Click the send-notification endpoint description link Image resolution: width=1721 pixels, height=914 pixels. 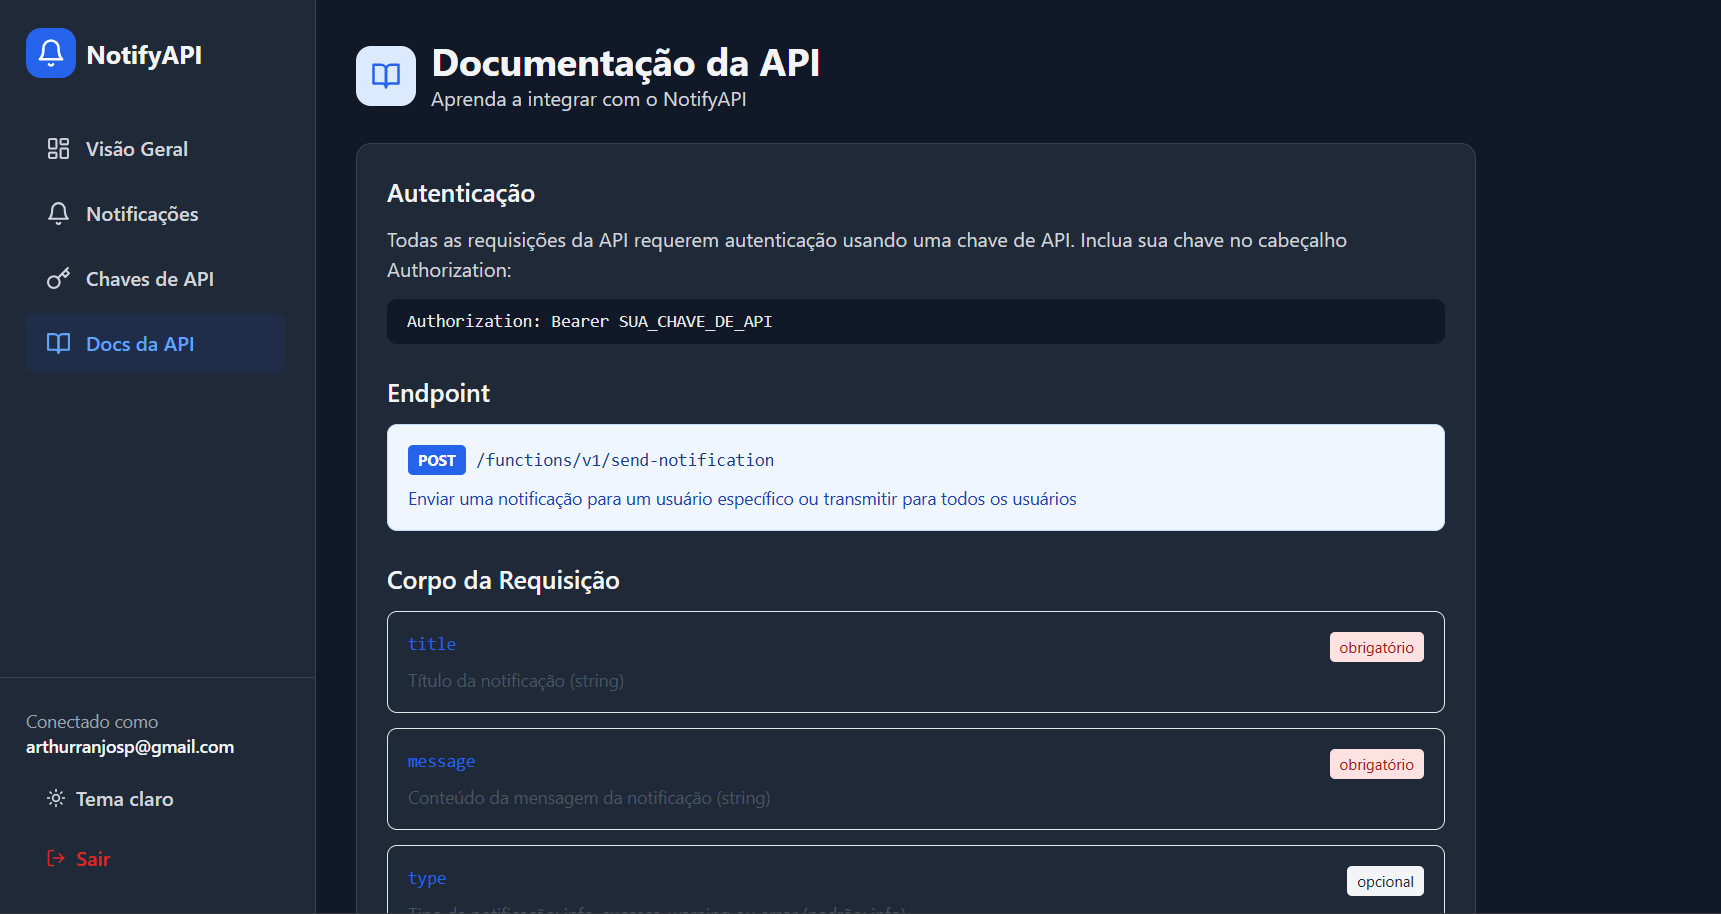click(742, 498)
